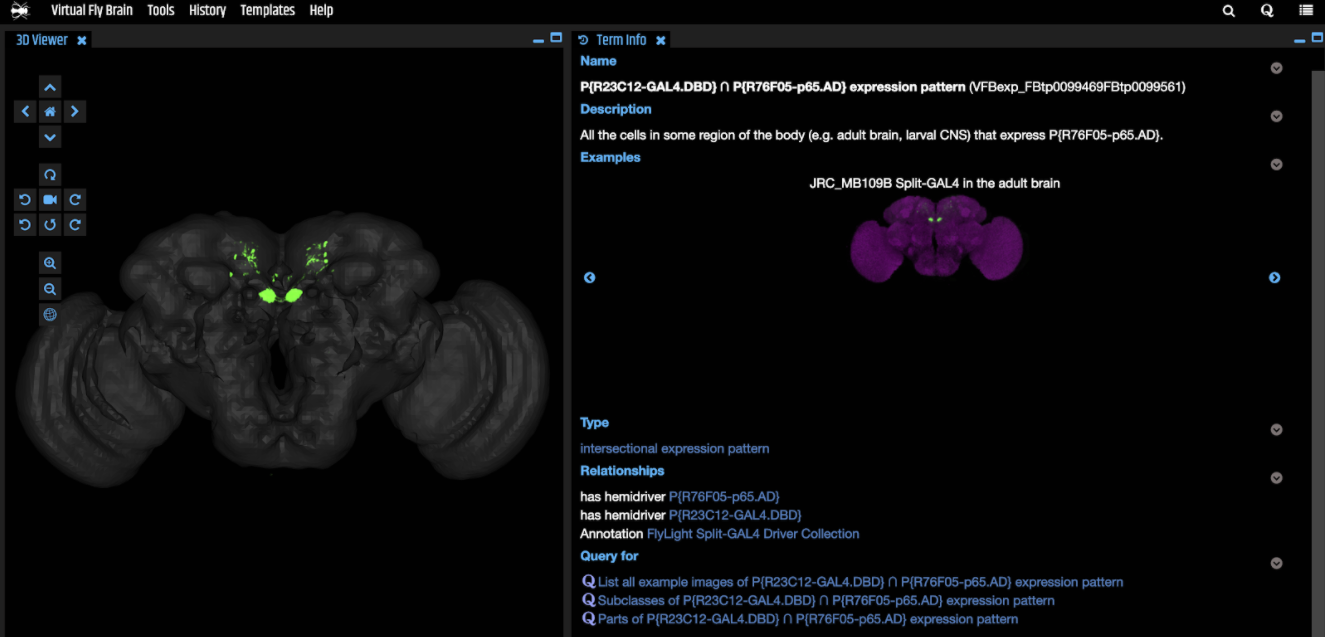Select the home view icon in 3D Viewer

[50, 111]
